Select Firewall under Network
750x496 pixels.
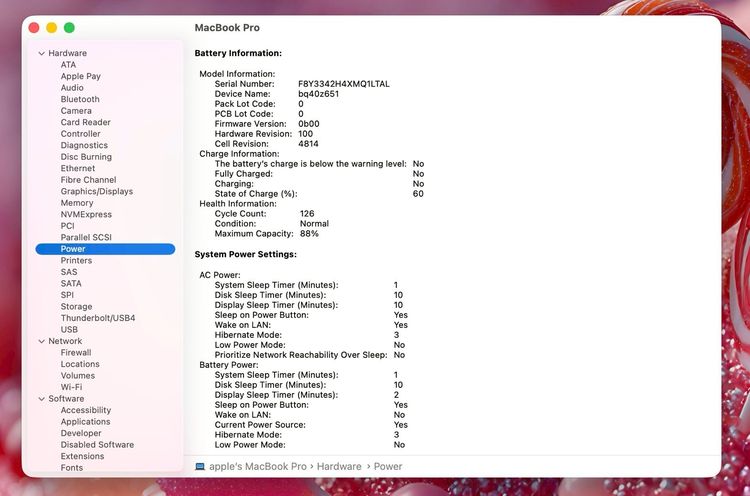[x=76, y=353]
